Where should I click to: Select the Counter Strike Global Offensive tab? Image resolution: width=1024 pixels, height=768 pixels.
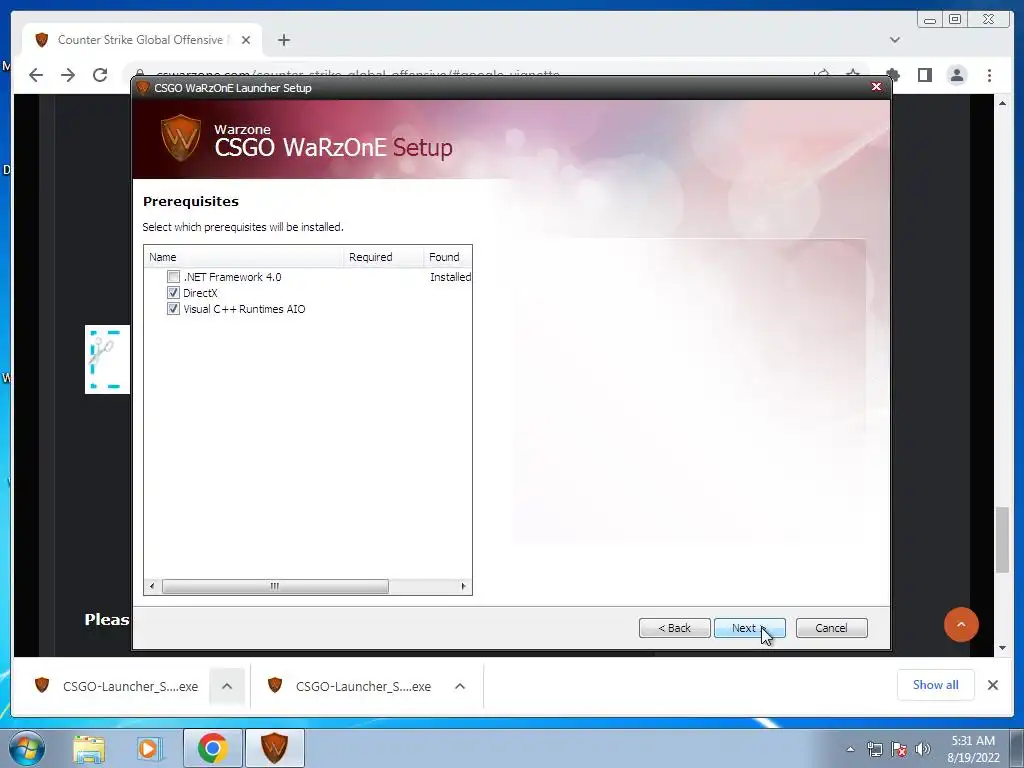(x=142, y=40)
